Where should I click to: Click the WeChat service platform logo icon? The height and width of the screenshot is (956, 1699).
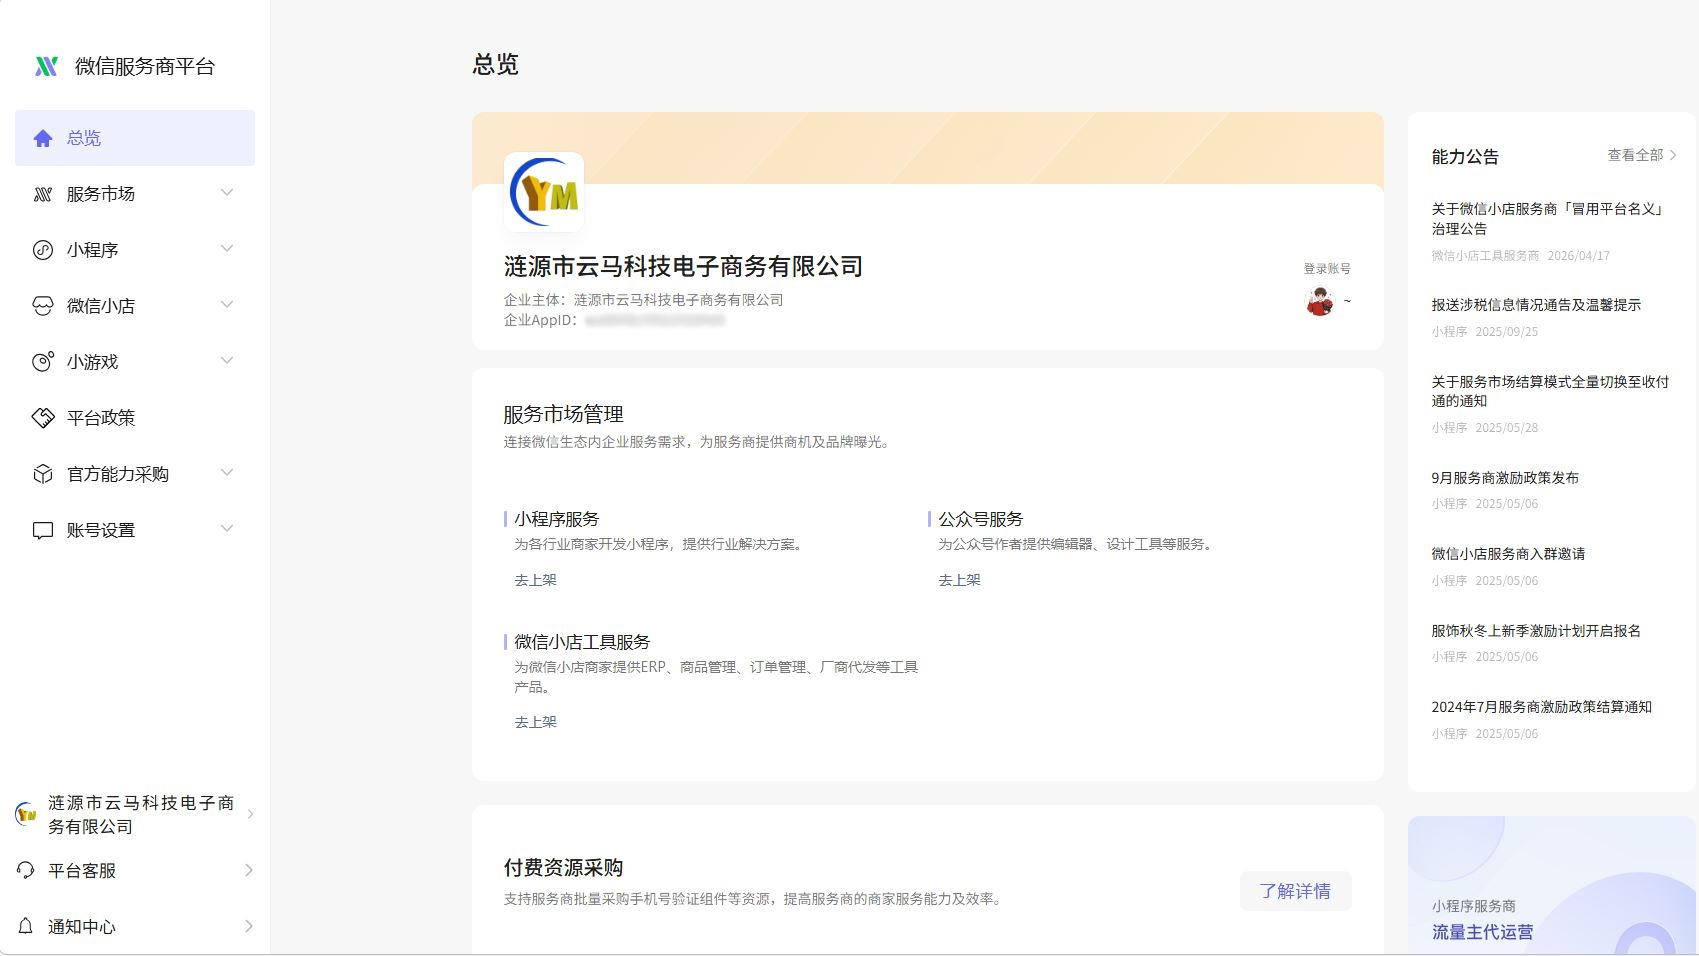(46, 66)
